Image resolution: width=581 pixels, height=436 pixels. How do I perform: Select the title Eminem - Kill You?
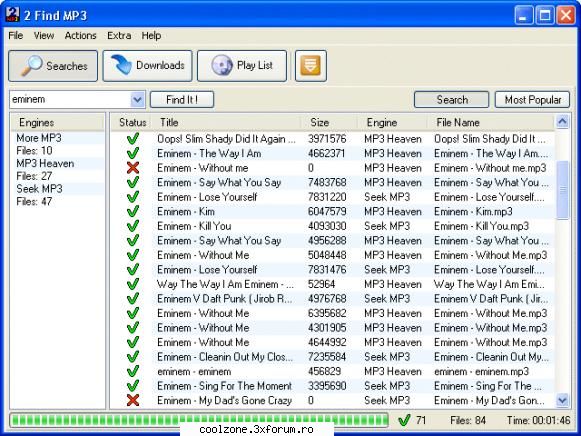pyautogui.click(x=194, y=226)
